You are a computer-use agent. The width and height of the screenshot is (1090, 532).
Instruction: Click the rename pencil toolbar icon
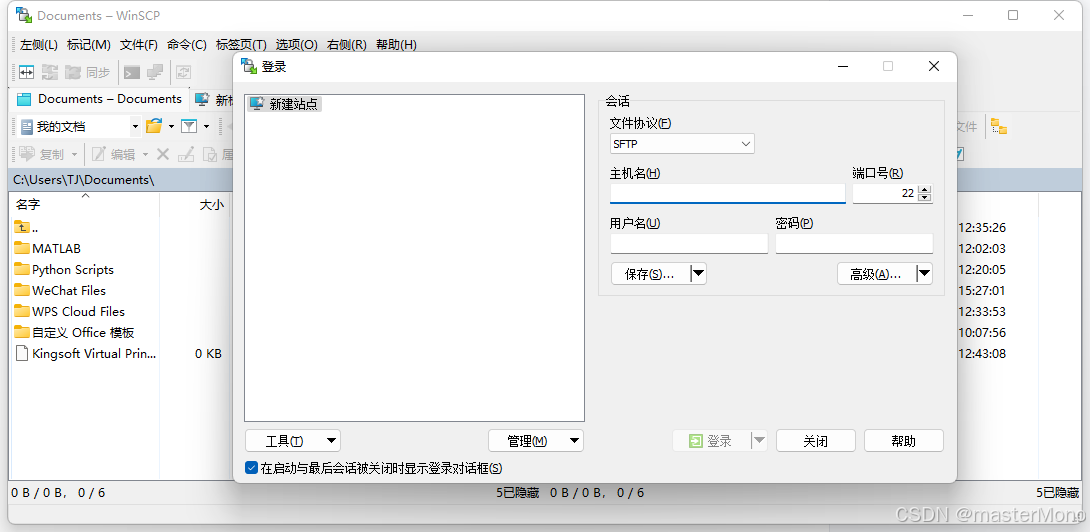point(186,154)
